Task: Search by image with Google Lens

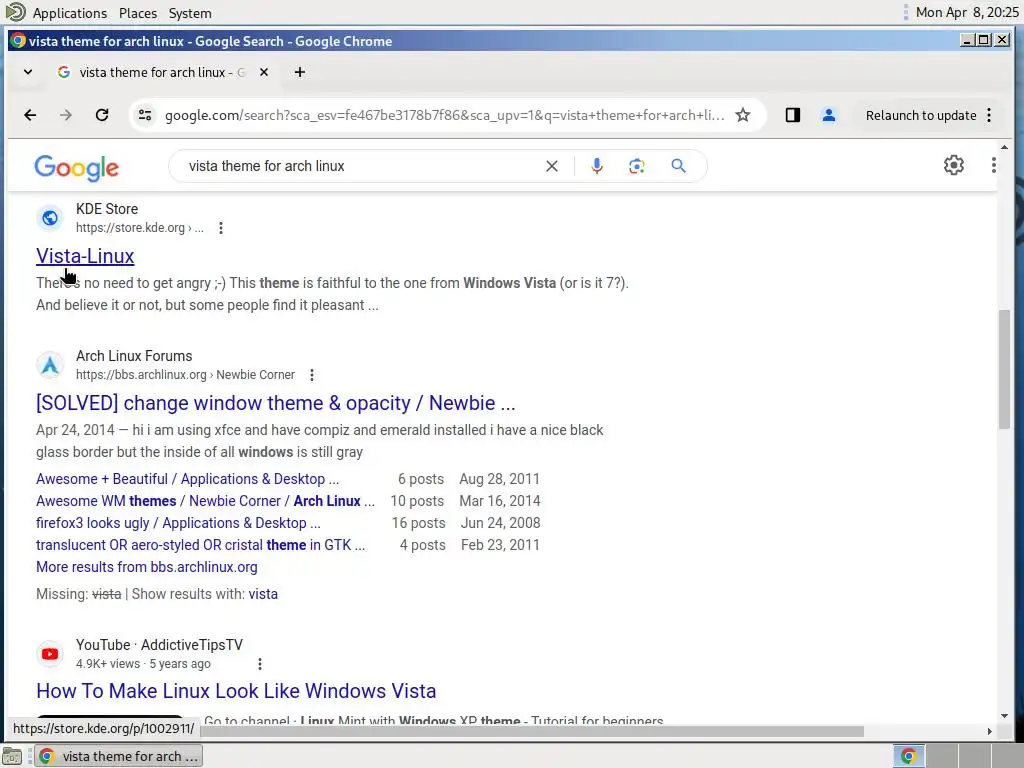Action: point(637,167)
